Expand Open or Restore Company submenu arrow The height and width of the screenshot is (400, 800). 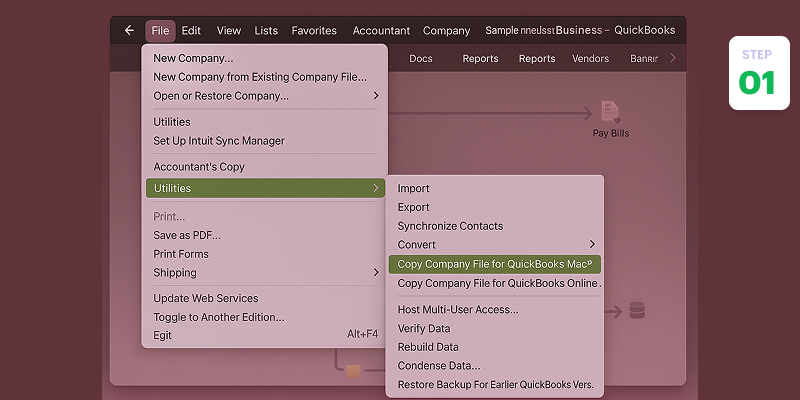point(376,96)
